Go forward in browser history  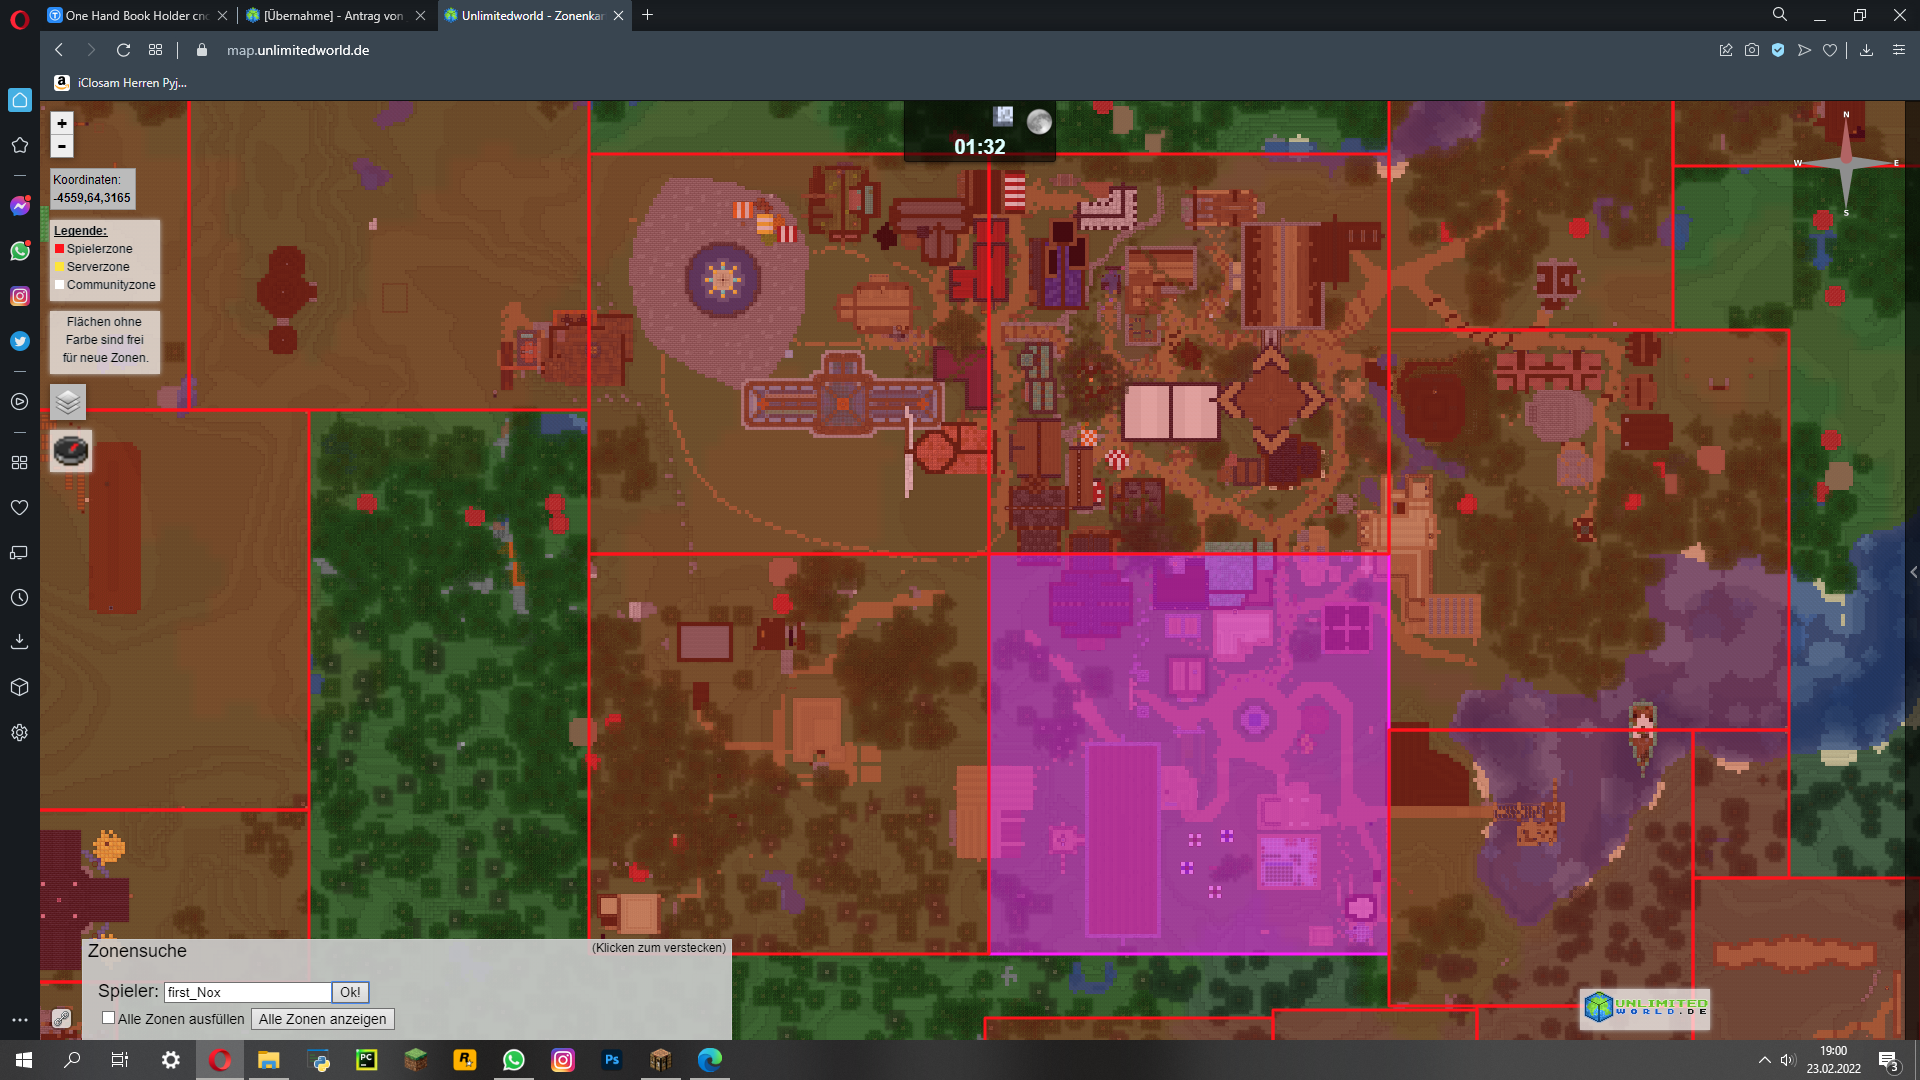91,50
